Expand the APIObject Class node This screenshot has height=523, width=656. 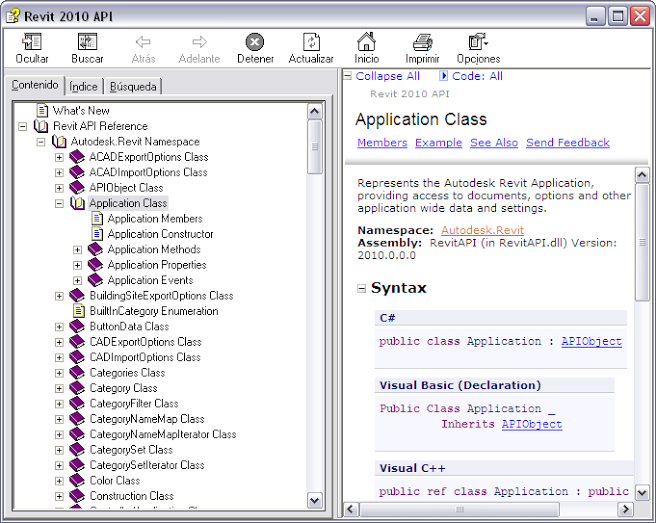pyautogui.click(x=59, y=187)
